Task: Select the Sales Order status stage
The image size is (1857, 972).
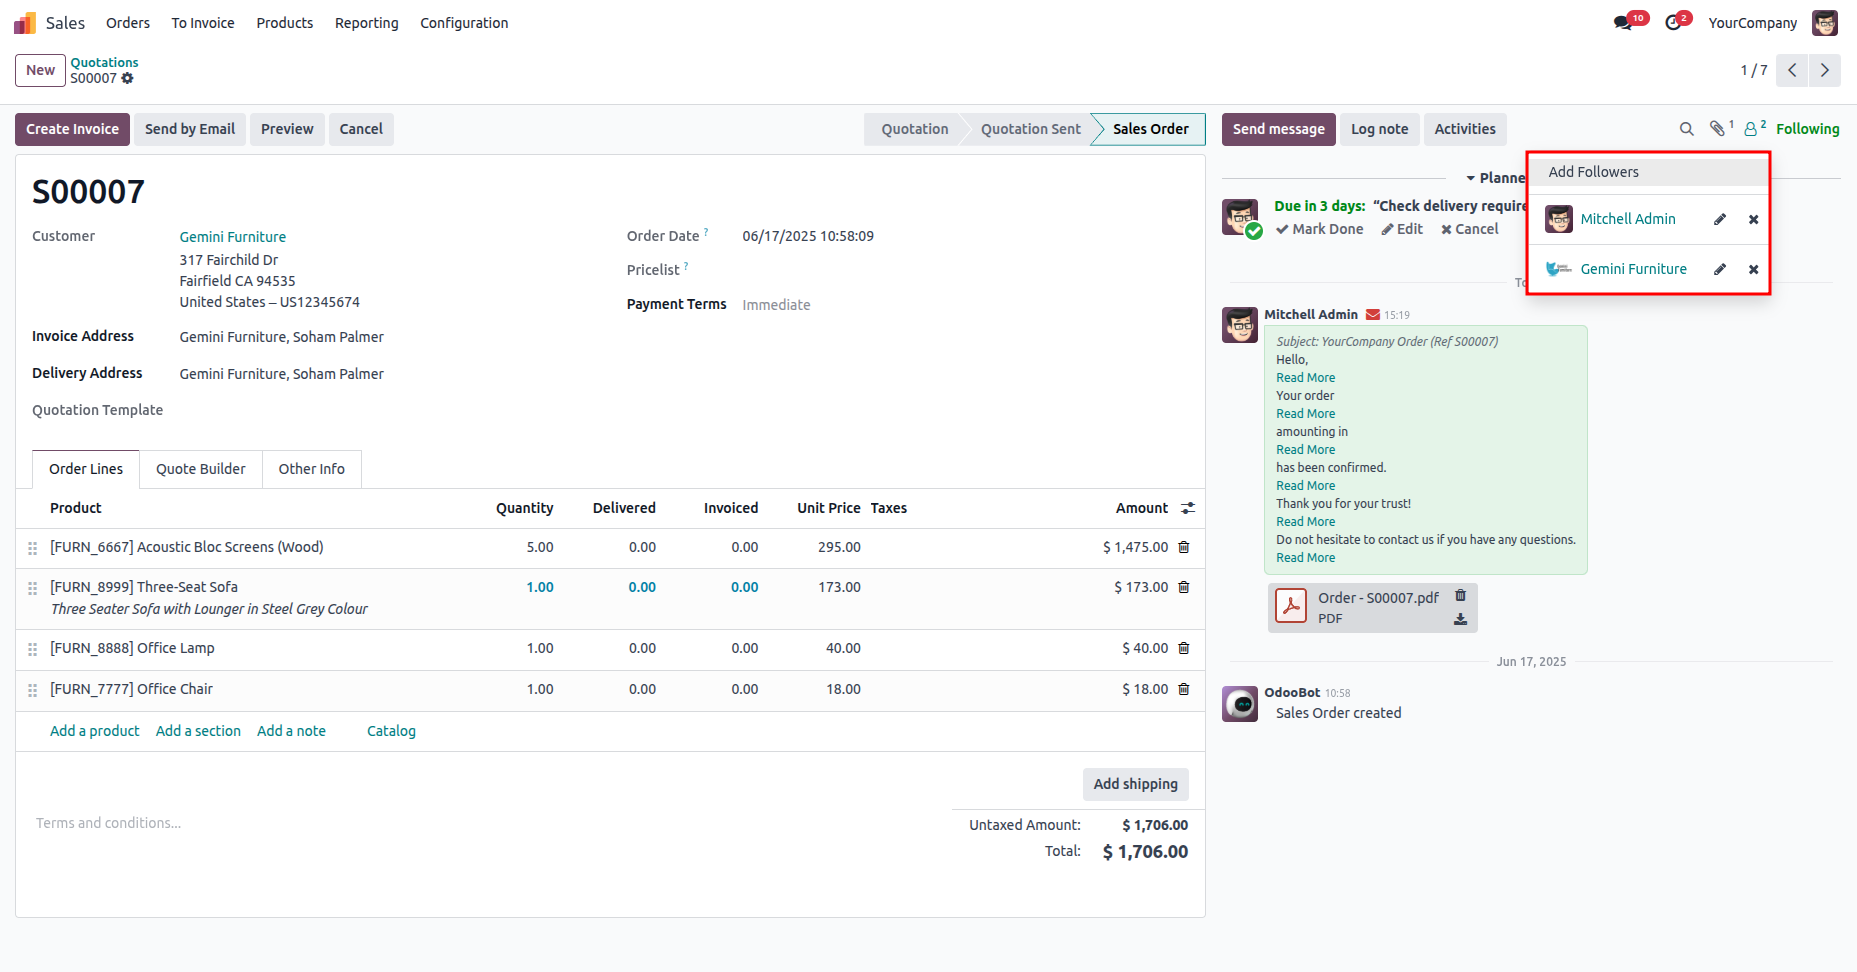Action: point(1151,129)
